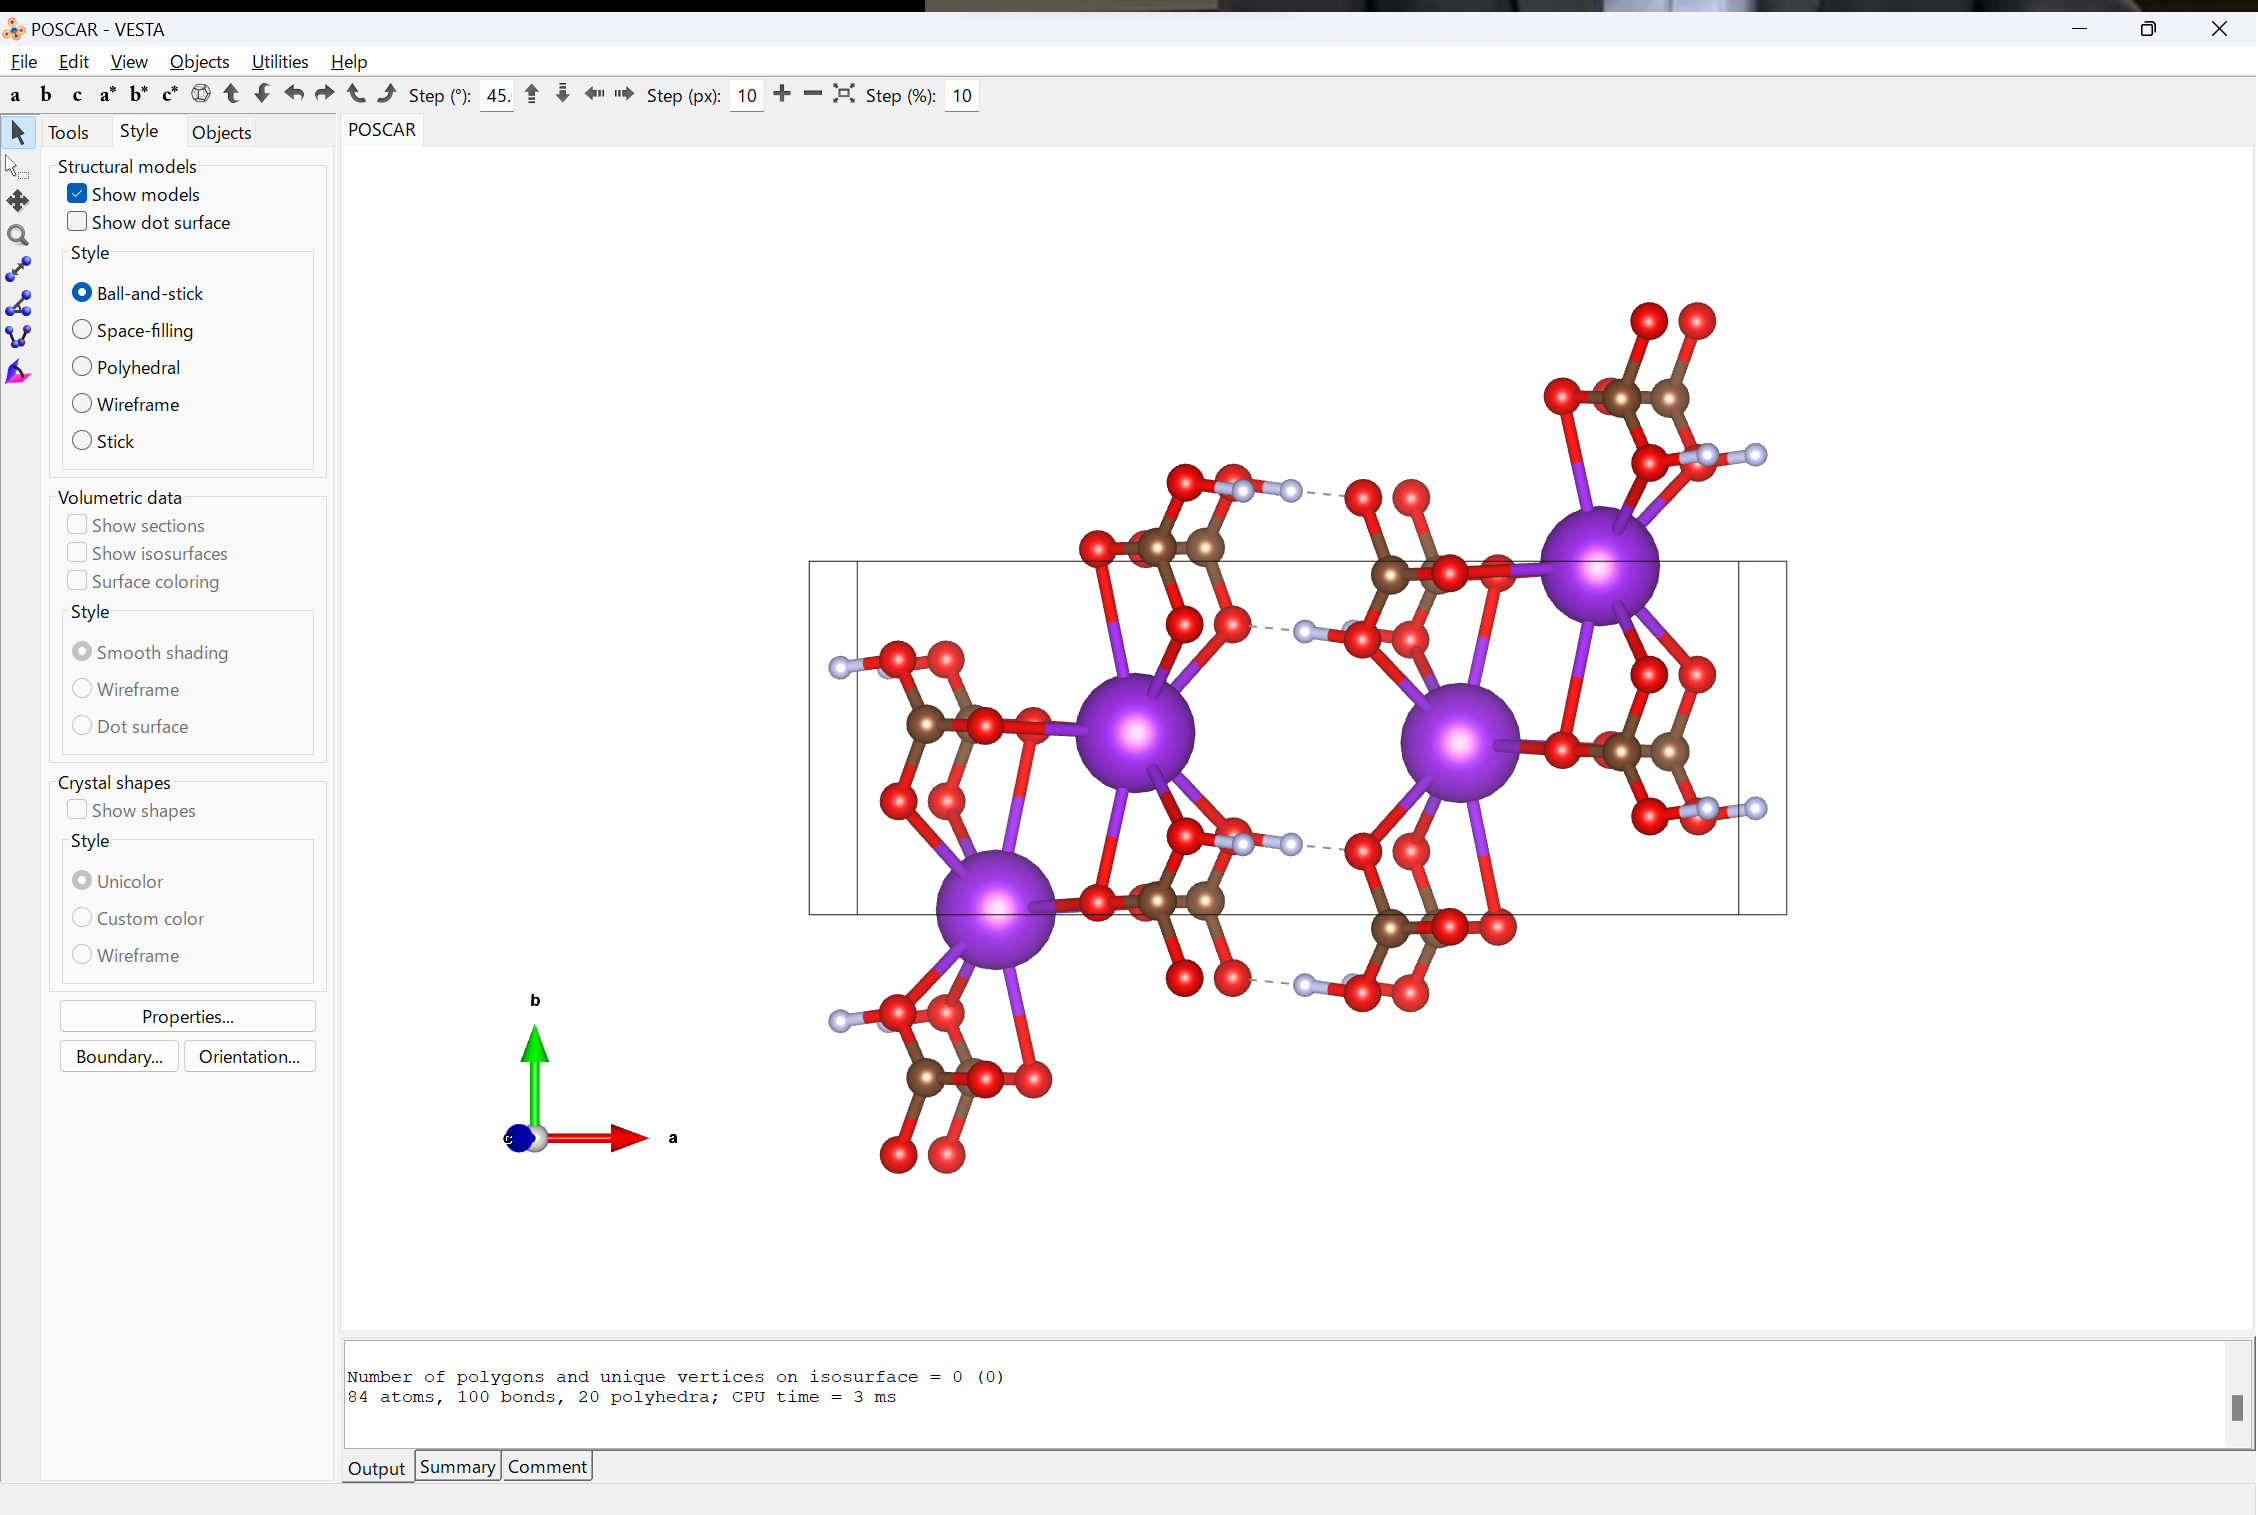Select the Translate (move) tool

pyautogui.click(x=18, y=201)
